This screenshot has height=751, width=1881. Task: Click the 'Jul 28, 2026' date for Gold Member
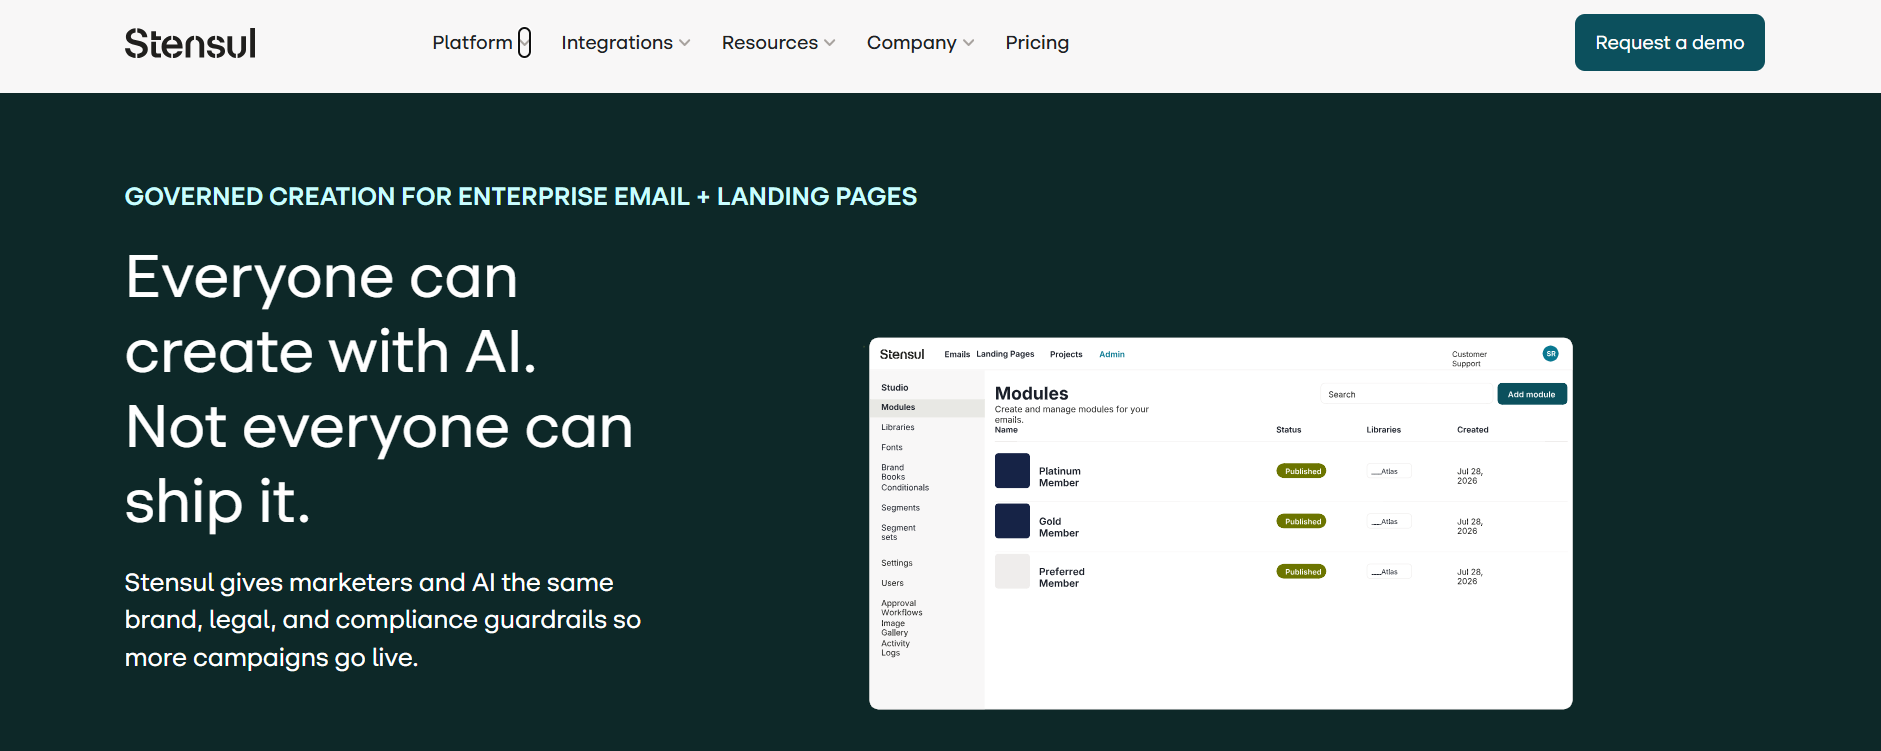click(1470, 526)
